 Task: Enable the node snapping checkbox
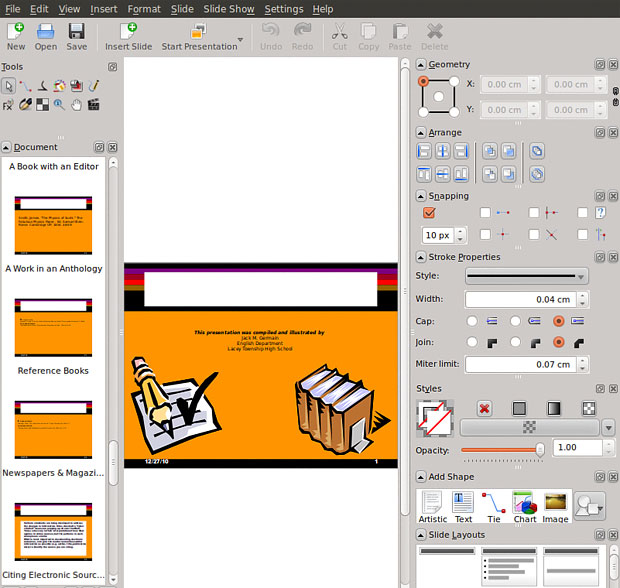(485, 213)
